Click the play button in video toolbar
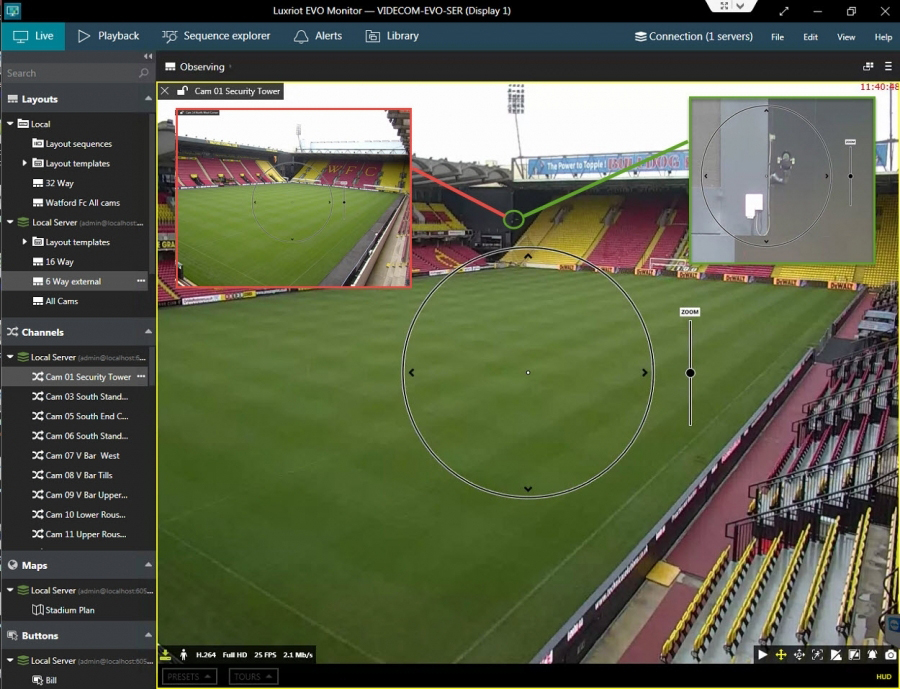 click(x=763, y=655)
